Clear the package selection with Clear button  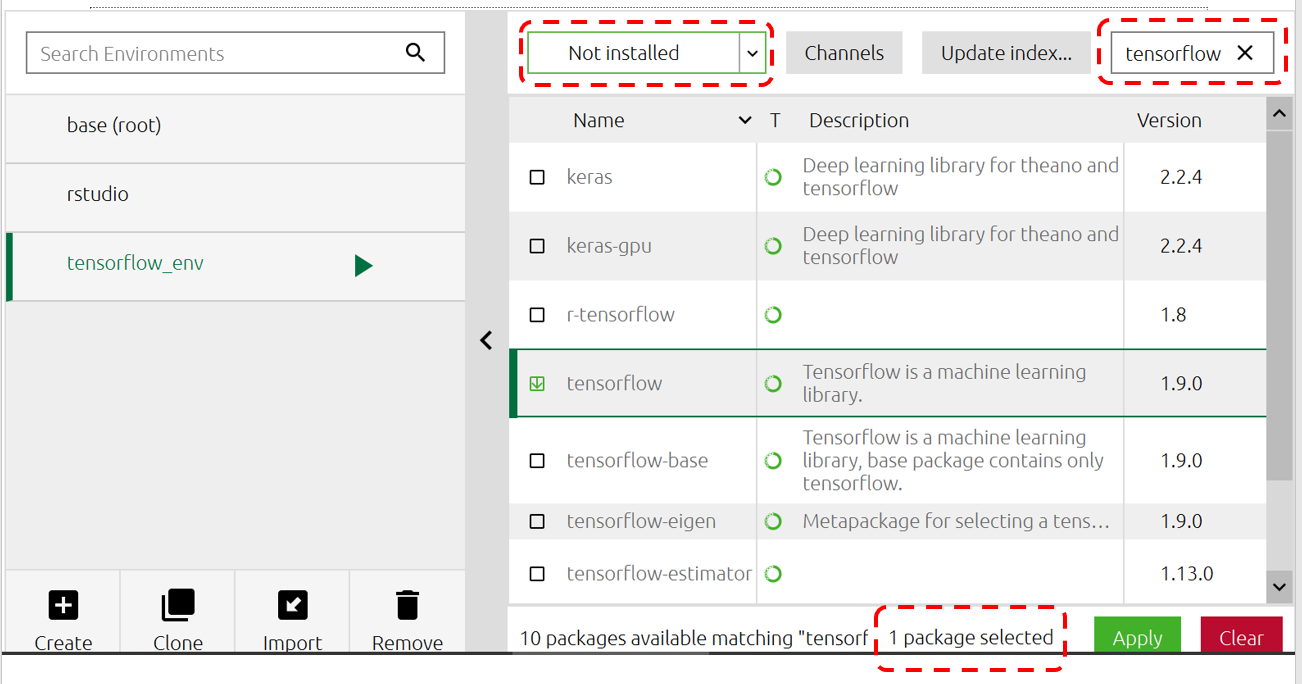(1241, 637)
